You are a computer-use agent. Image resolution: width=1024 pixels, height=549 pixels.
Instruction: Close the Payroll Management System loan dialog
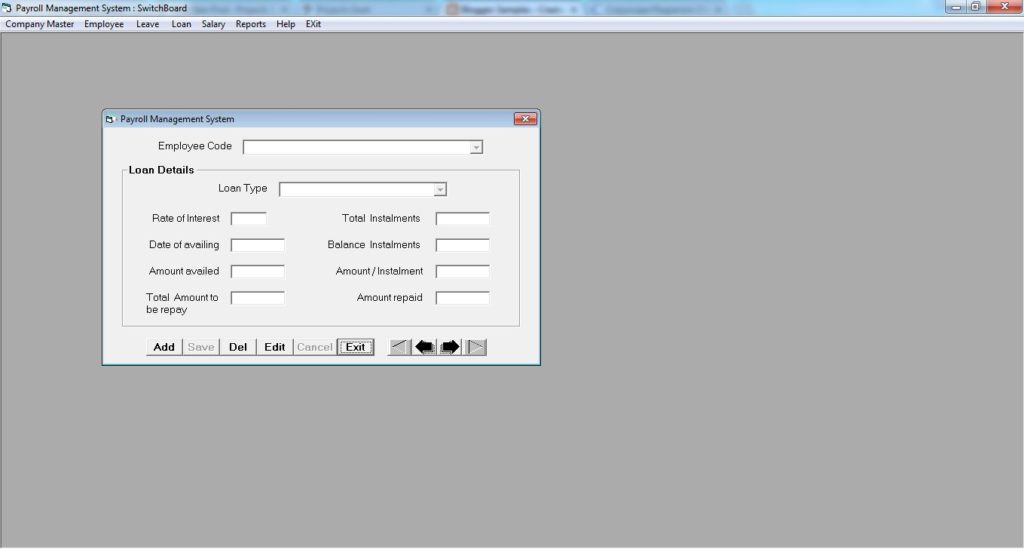(525, 119)
